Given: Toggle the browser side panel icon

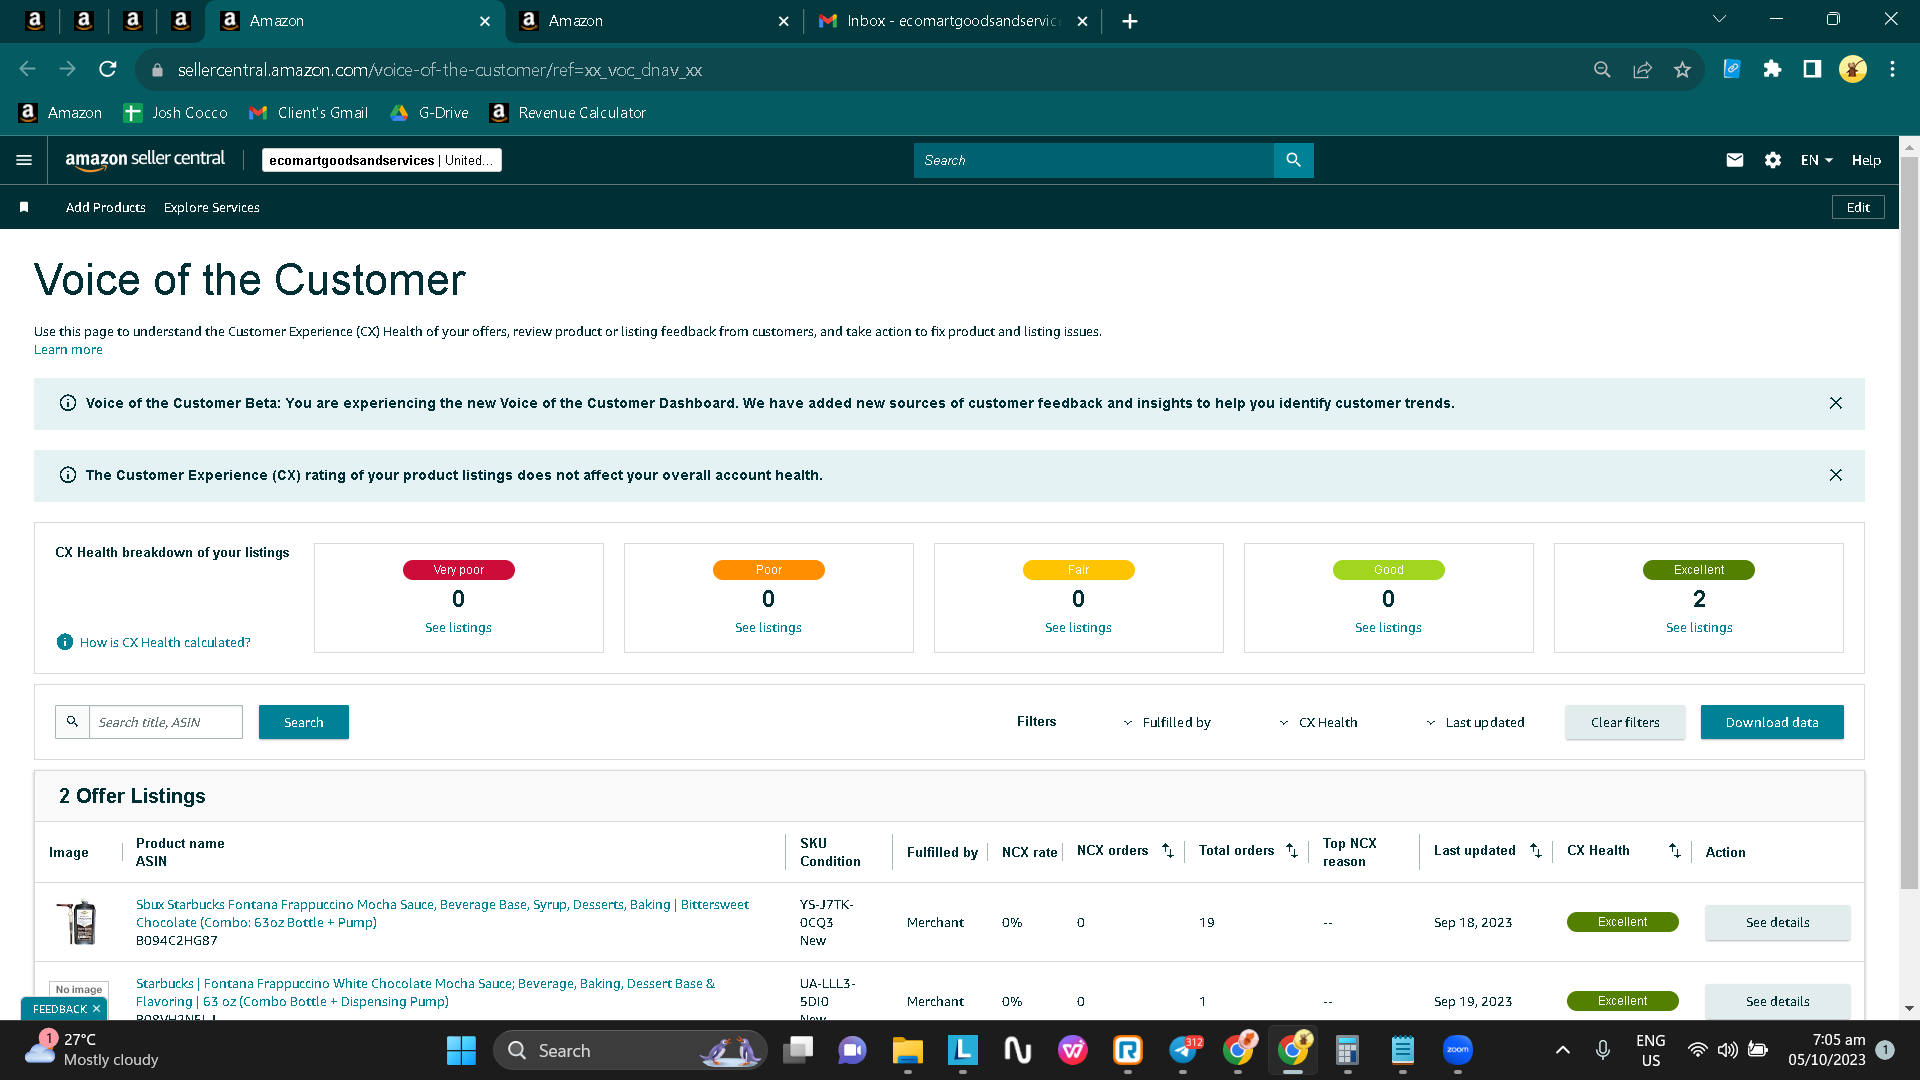Looking at the screenshot, I should click(x=1812, y=69).
